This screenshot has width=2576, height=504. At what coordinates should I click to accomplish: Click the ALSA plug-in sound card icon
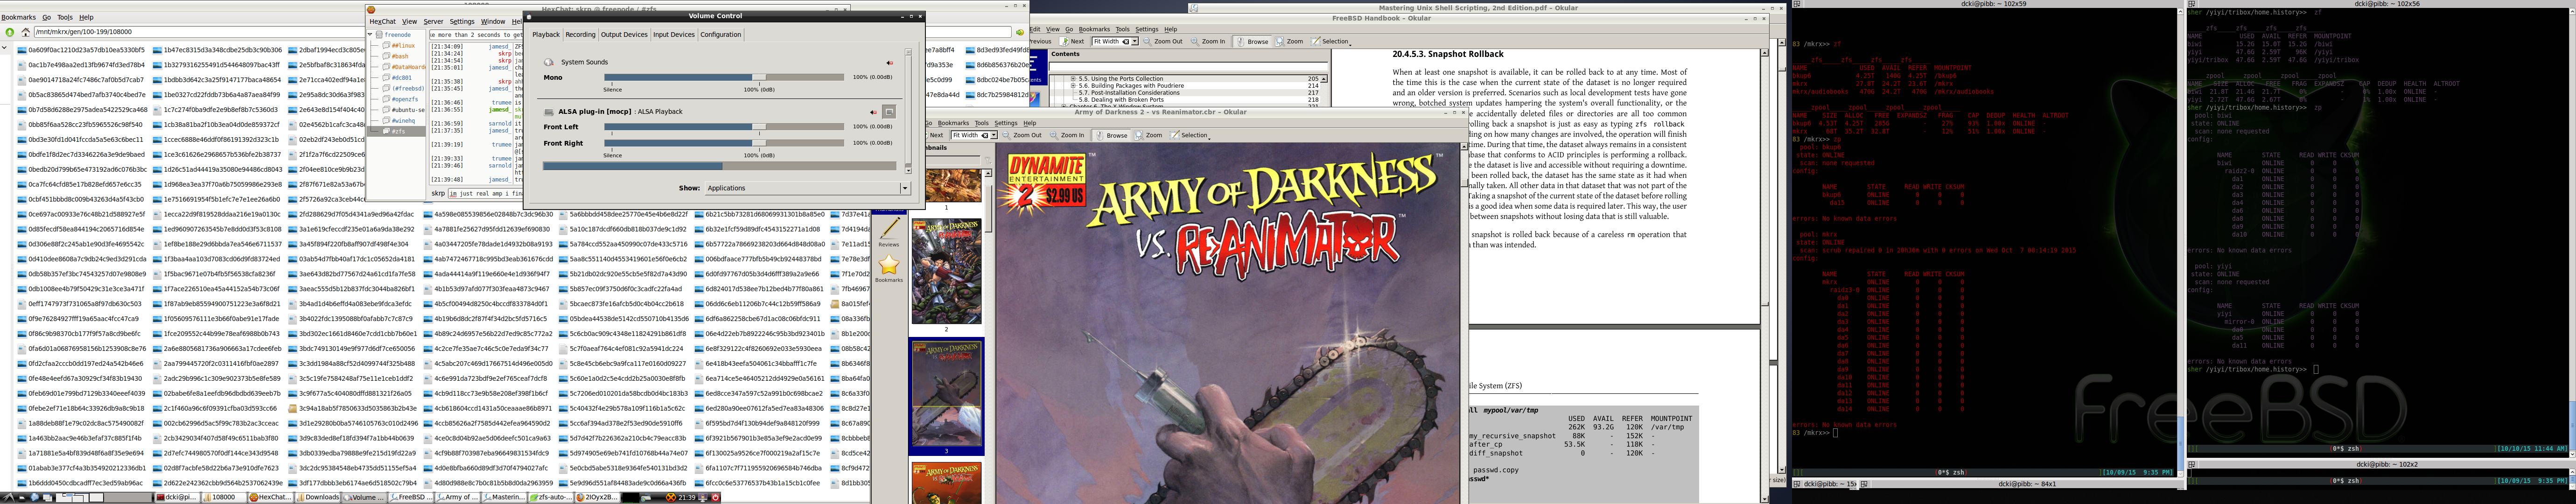click(x=549, y=111)
